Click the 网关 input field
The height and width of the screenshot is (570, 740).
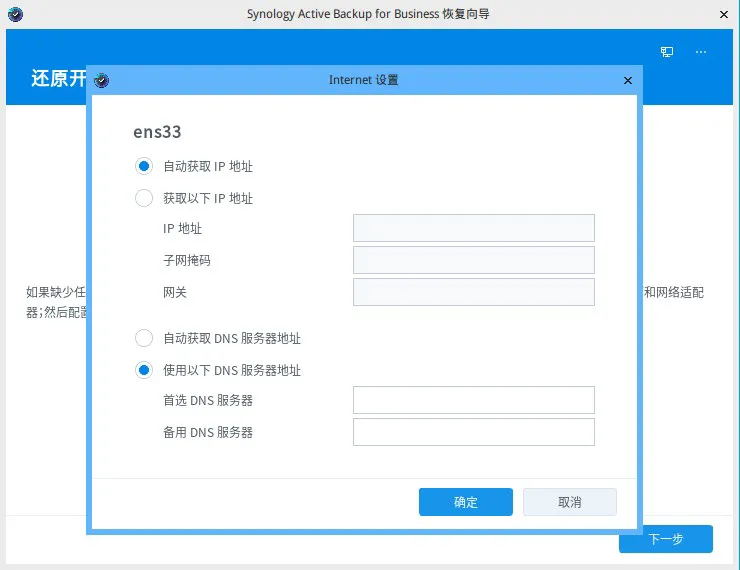tap(474, 292)
